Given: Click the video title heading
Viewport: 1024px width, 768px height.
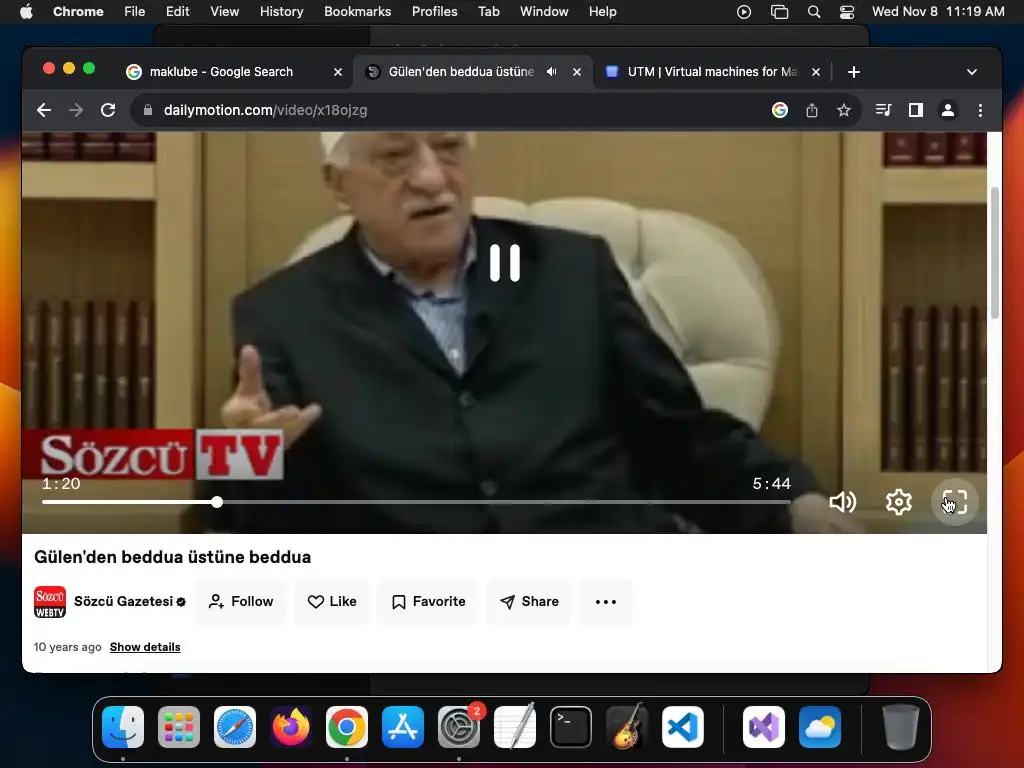Looking at the screenshot, I should pos(172,557).
